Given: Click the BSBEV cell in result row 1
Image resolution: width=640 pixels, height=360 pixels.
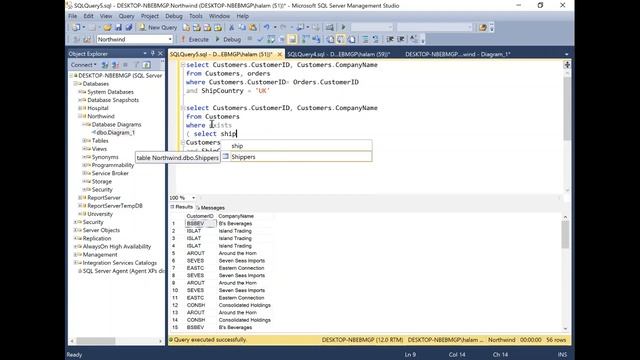Looking at the screenshot, I should [201, 224].
